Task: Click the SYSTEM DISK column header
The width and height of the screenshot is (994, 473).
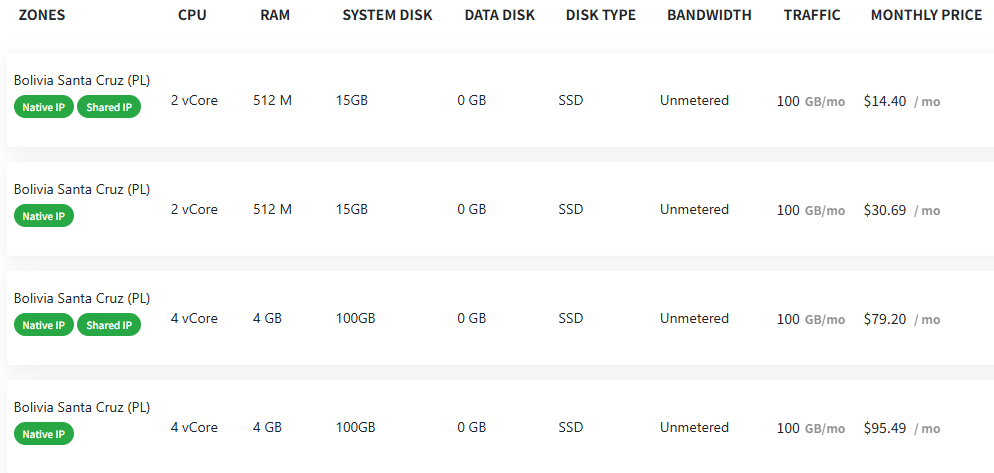Action: click(387, 16)
